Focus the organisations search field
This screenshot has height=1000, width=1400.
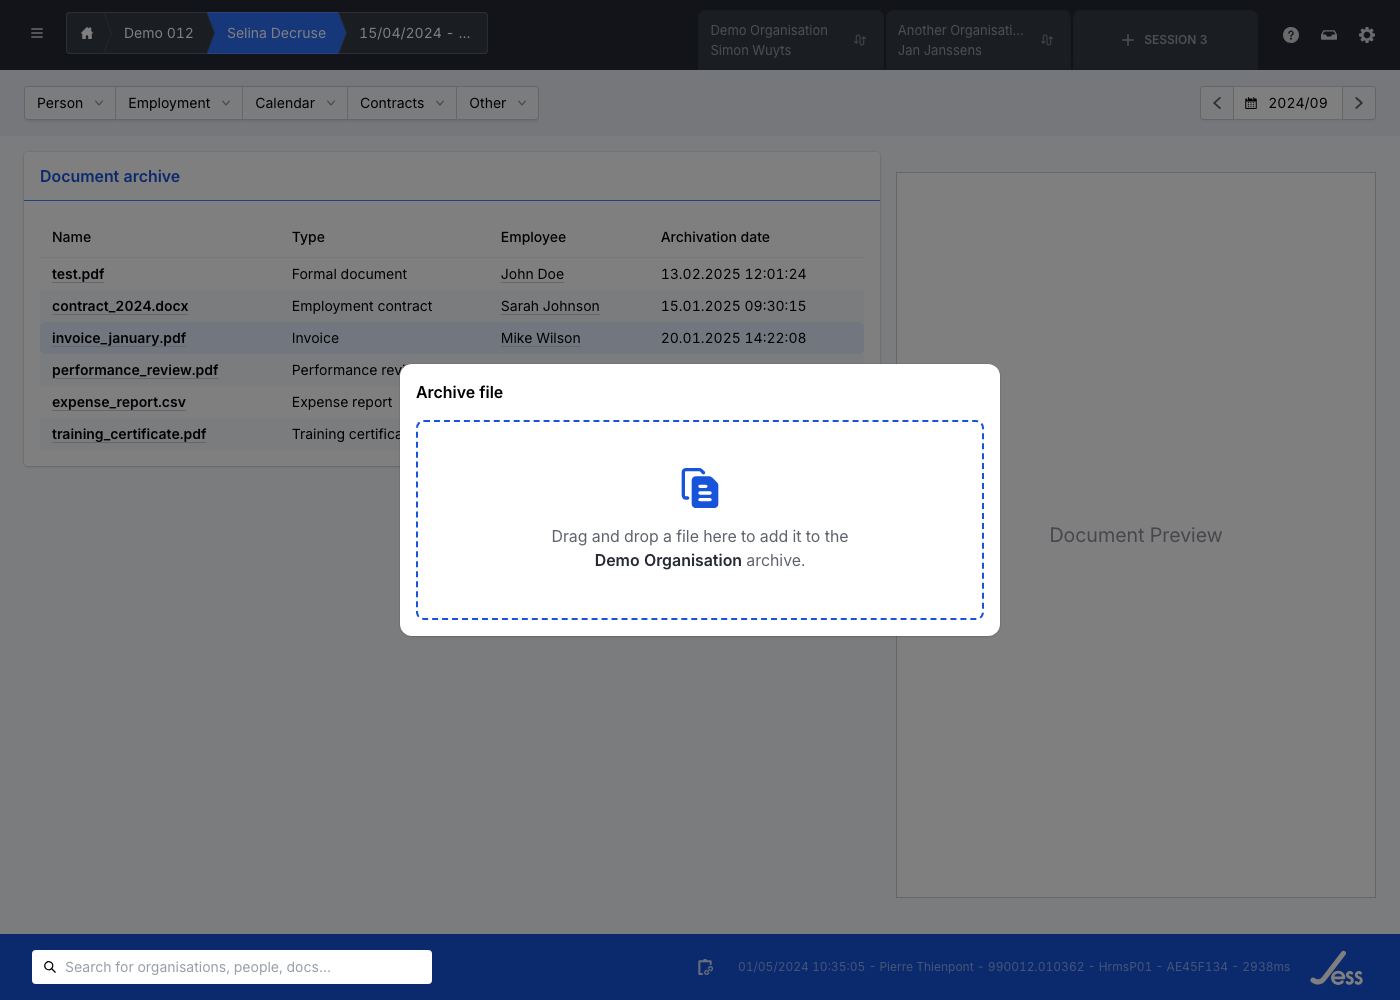point(240,967)
